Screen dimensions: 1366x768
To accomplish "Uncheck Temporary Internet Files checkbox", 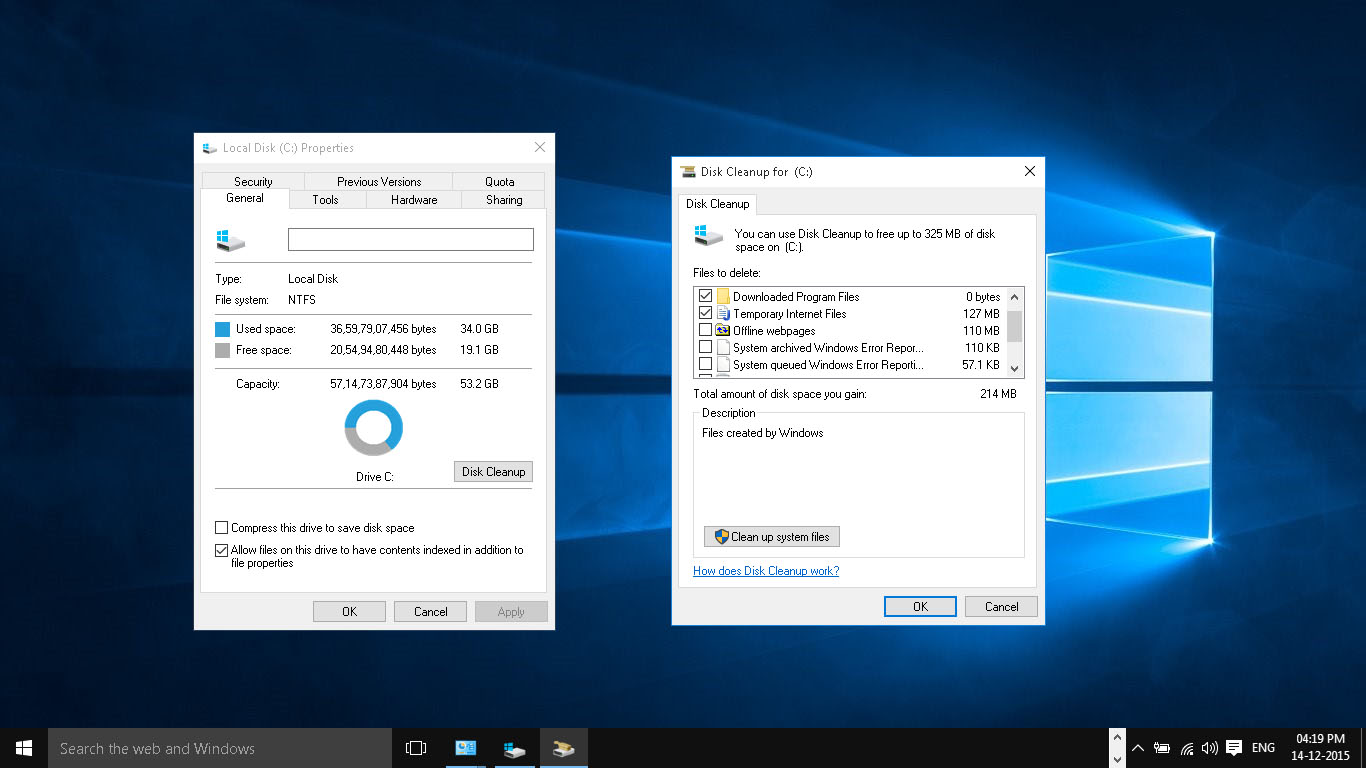I will [706, 314].
